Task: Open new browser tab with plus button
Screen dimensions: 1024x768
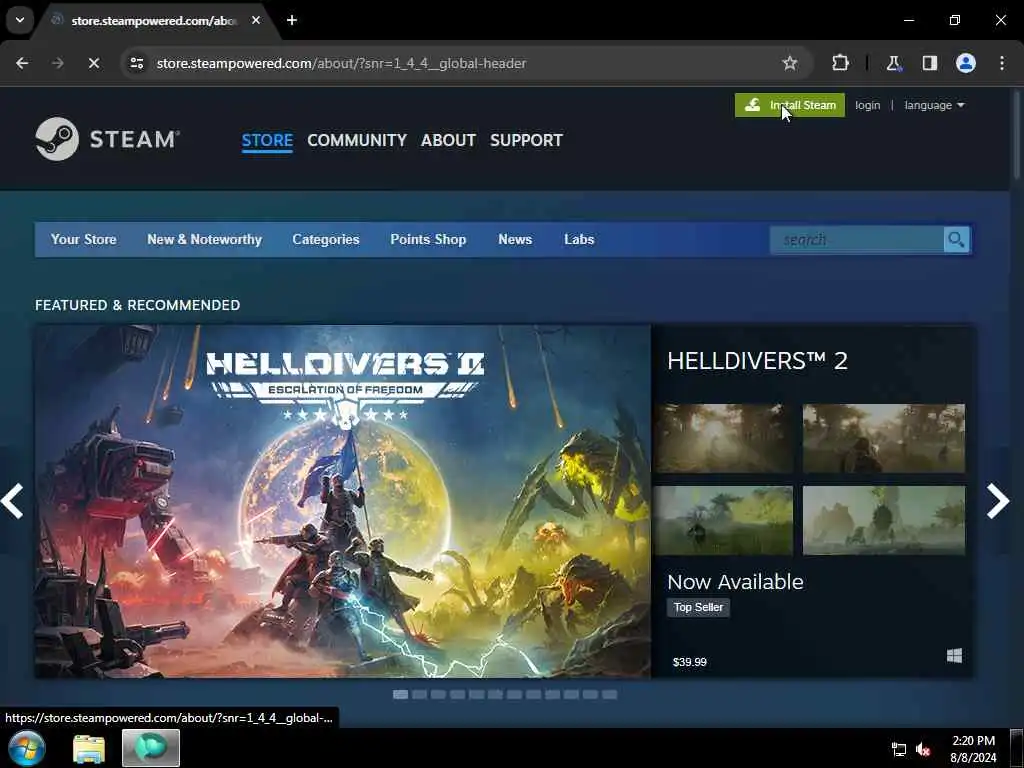Action: (292, 20)
